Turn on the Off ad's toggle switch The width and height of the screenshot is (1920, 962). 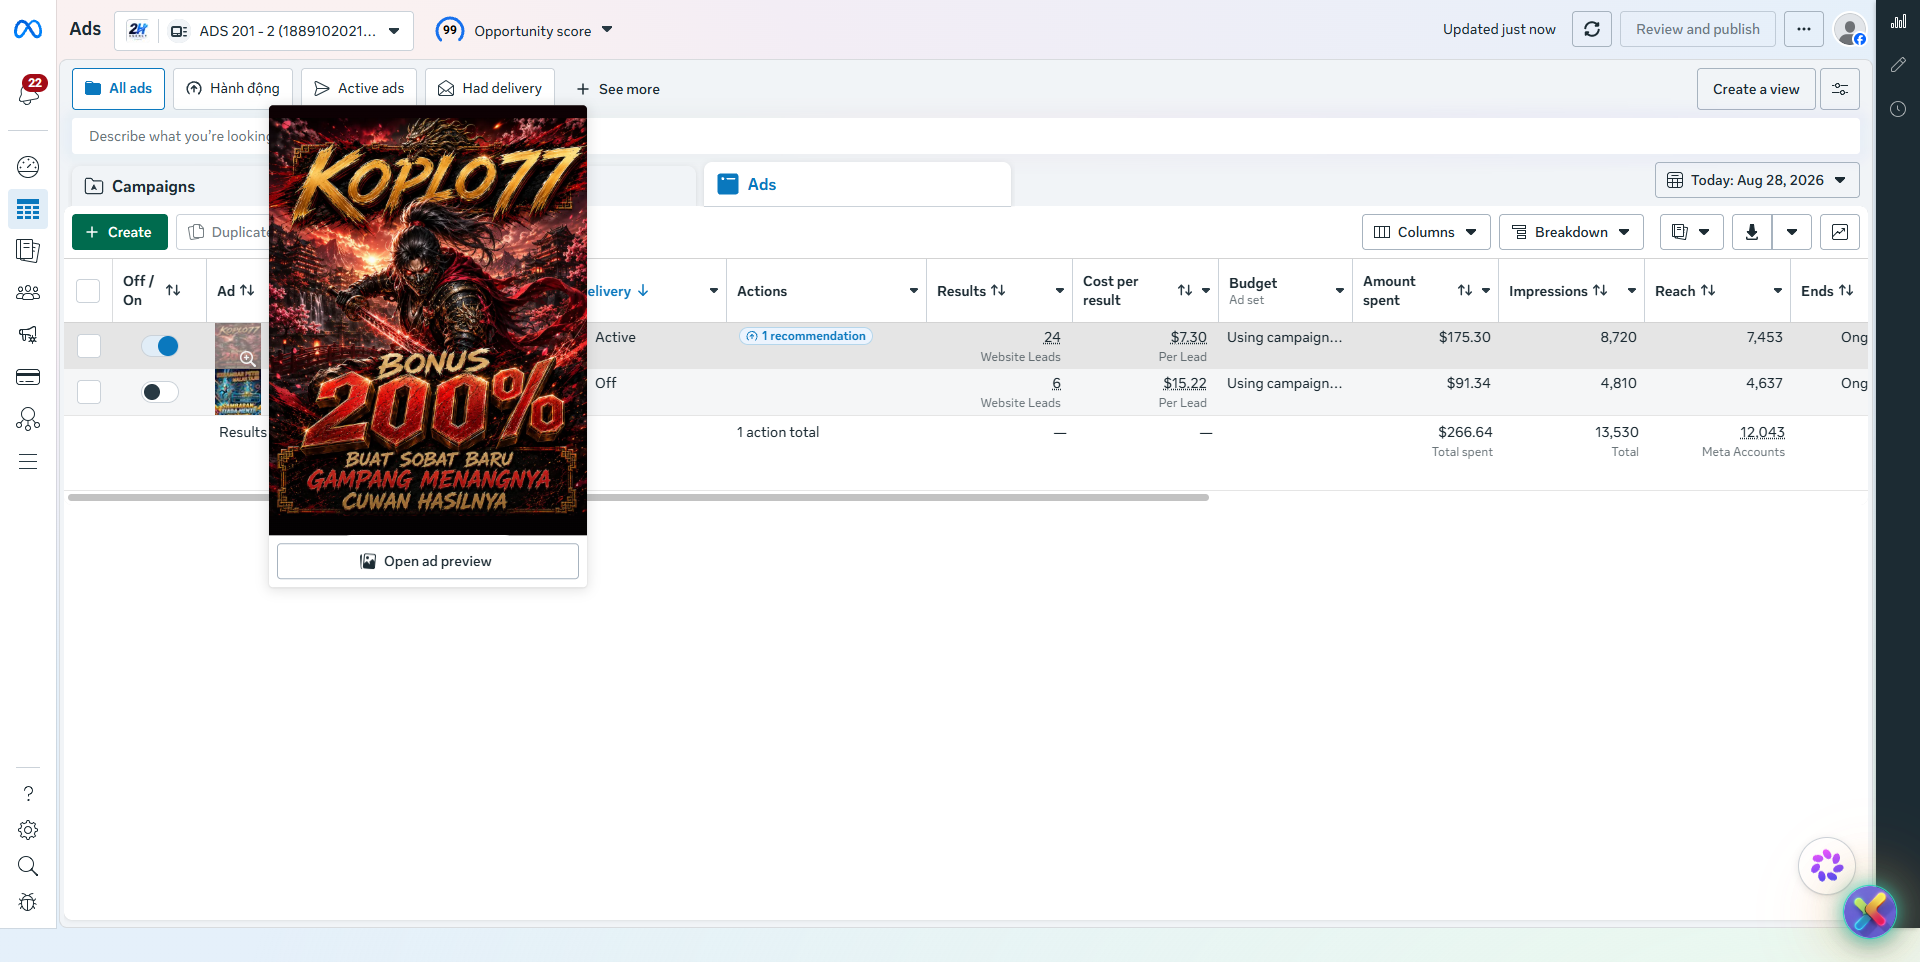pos(160,392)
